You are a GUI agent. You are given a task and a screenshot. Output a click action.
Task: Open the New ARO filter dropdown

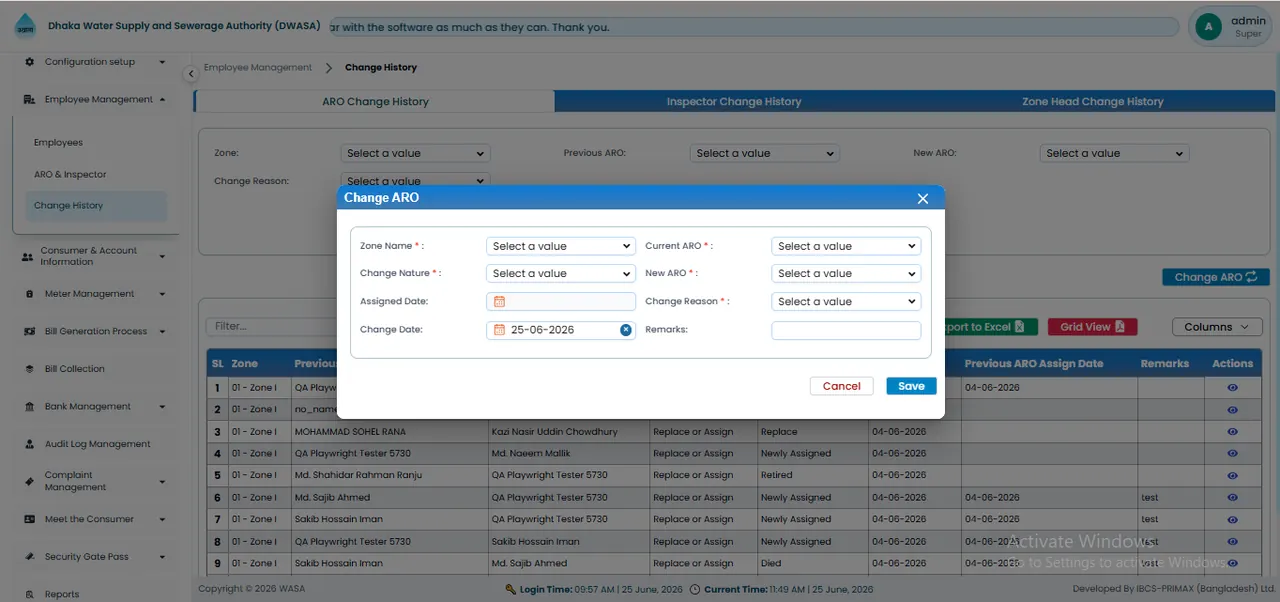(x=1114, y=153)
